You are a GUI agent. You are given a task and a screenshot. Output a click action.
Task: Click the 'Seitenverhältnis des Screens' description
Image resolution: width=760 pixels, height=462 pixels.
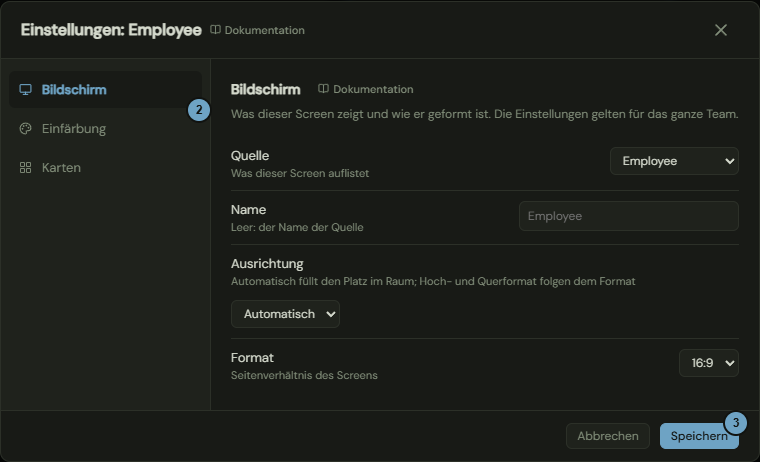pyautogui.click(x=304, y=375)
